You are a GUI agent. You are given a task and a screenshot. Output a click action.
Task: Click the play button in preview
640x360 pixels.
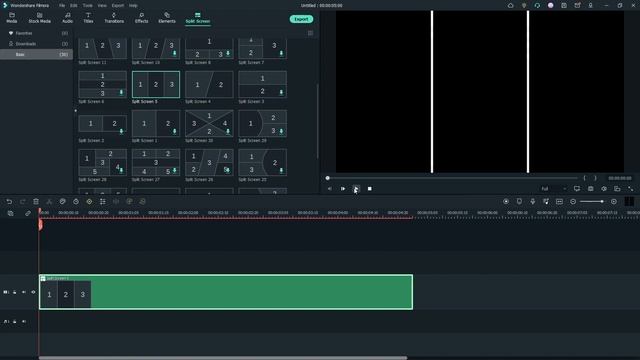[x=356, y=189]
